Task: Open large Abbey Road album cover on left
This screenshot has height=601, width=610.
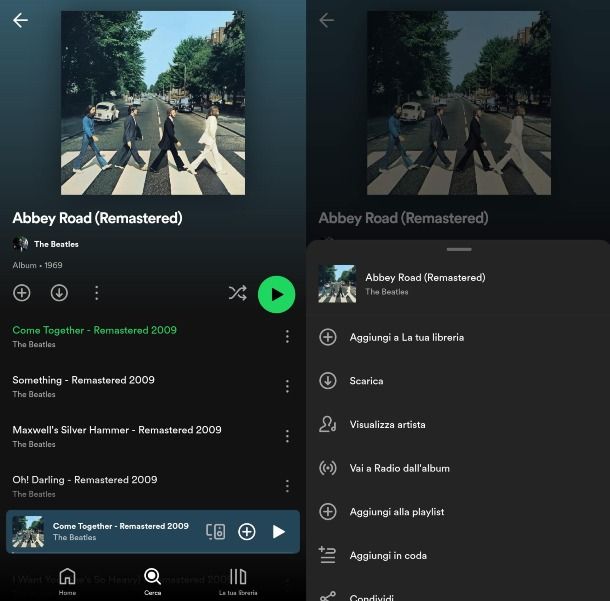Action: coord(153,103)
